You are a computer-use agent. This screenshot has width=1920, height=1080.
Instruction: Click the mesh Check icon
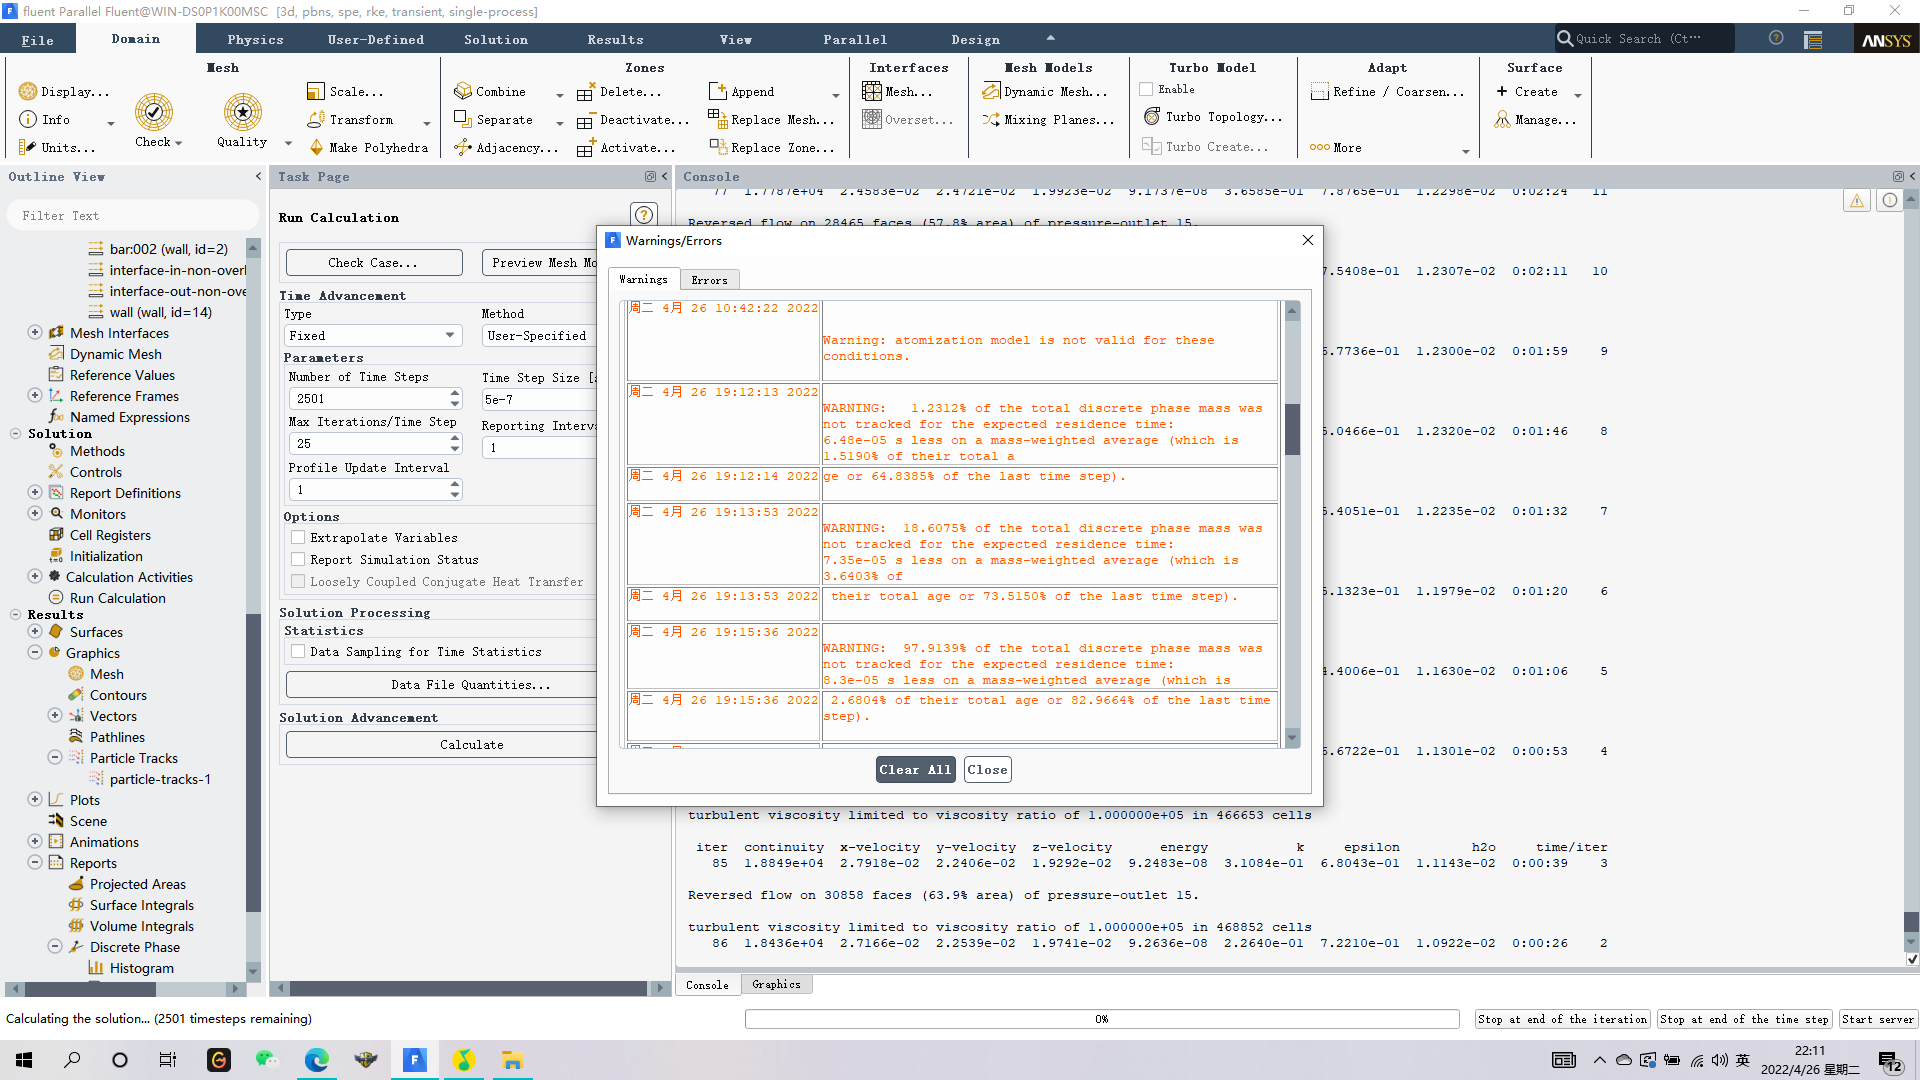tap(154, 112)
